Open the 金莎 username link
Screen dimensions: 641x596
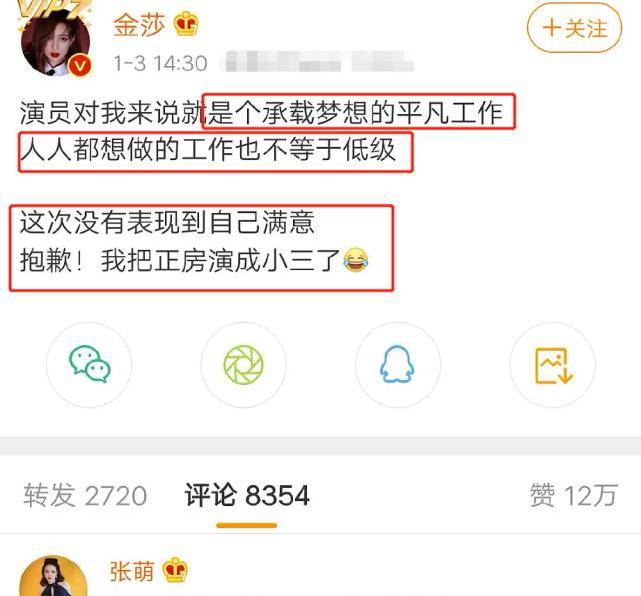click(x=139, y=25)
